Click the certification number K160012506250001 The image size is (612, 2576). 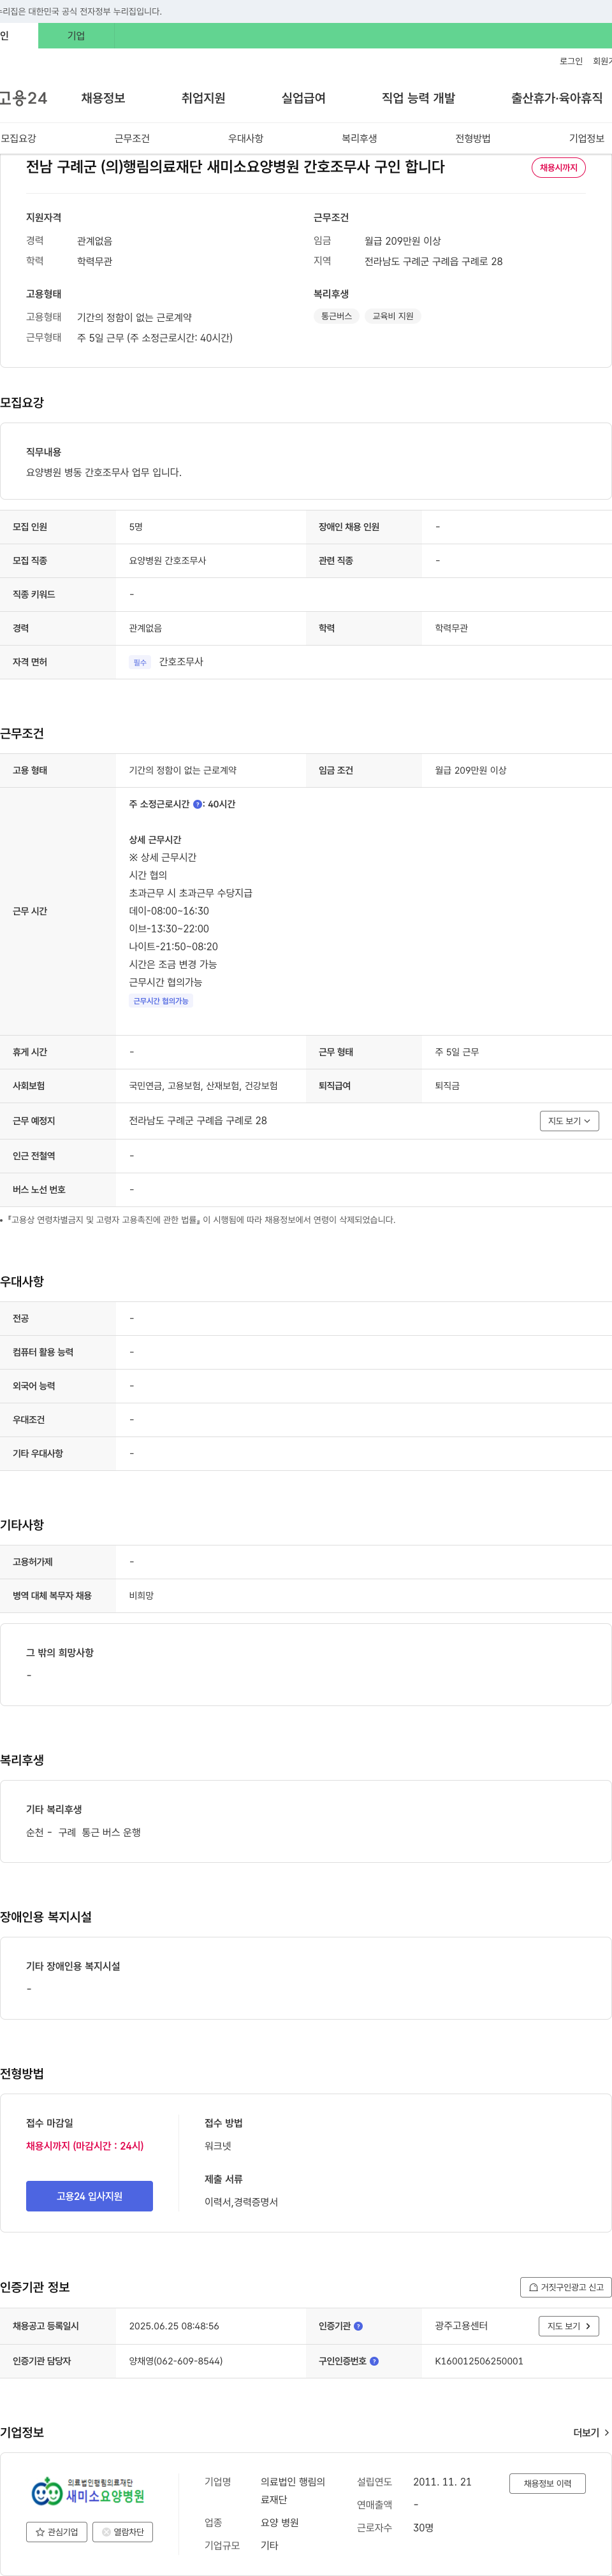tap(479, 2361)
